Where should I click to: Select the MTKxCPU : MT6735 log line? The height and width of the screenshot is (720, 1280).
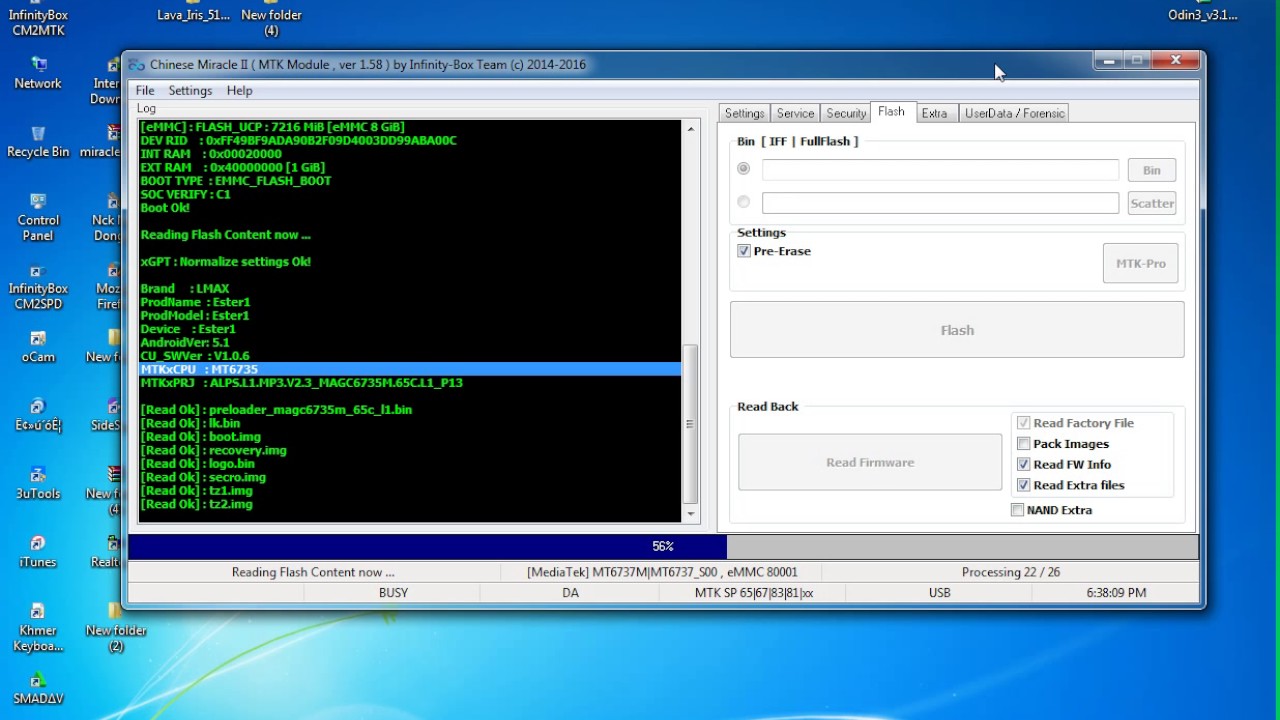point(410,369)
